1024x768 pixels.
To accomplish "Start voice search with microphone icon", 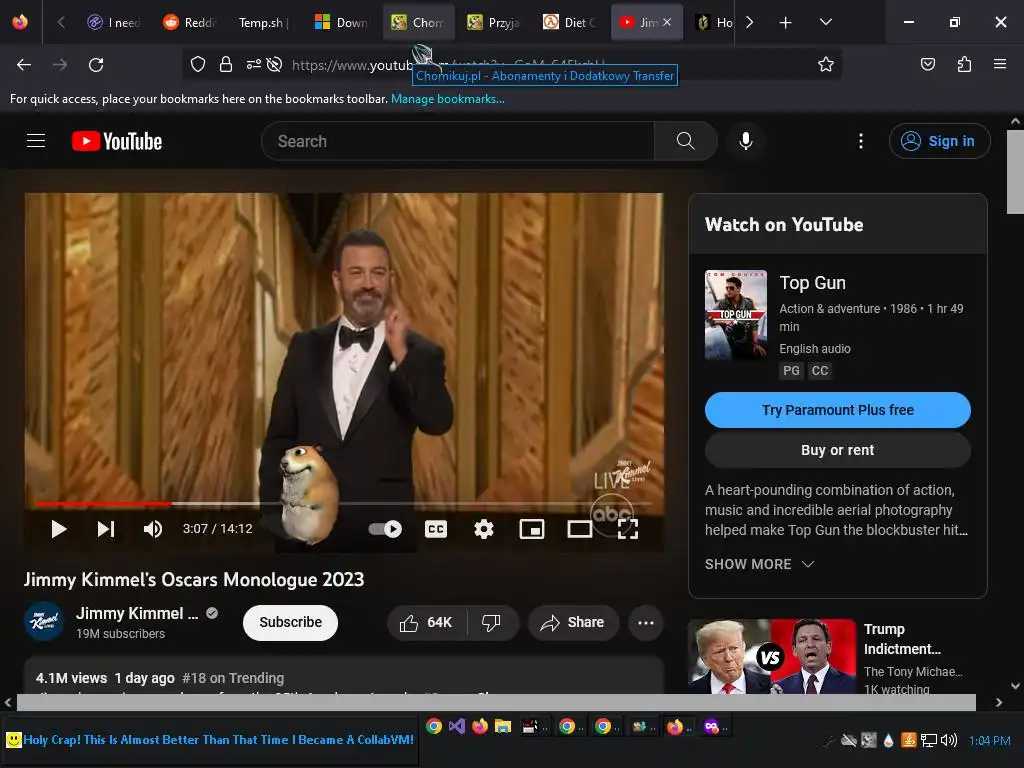I will [746, 141].
